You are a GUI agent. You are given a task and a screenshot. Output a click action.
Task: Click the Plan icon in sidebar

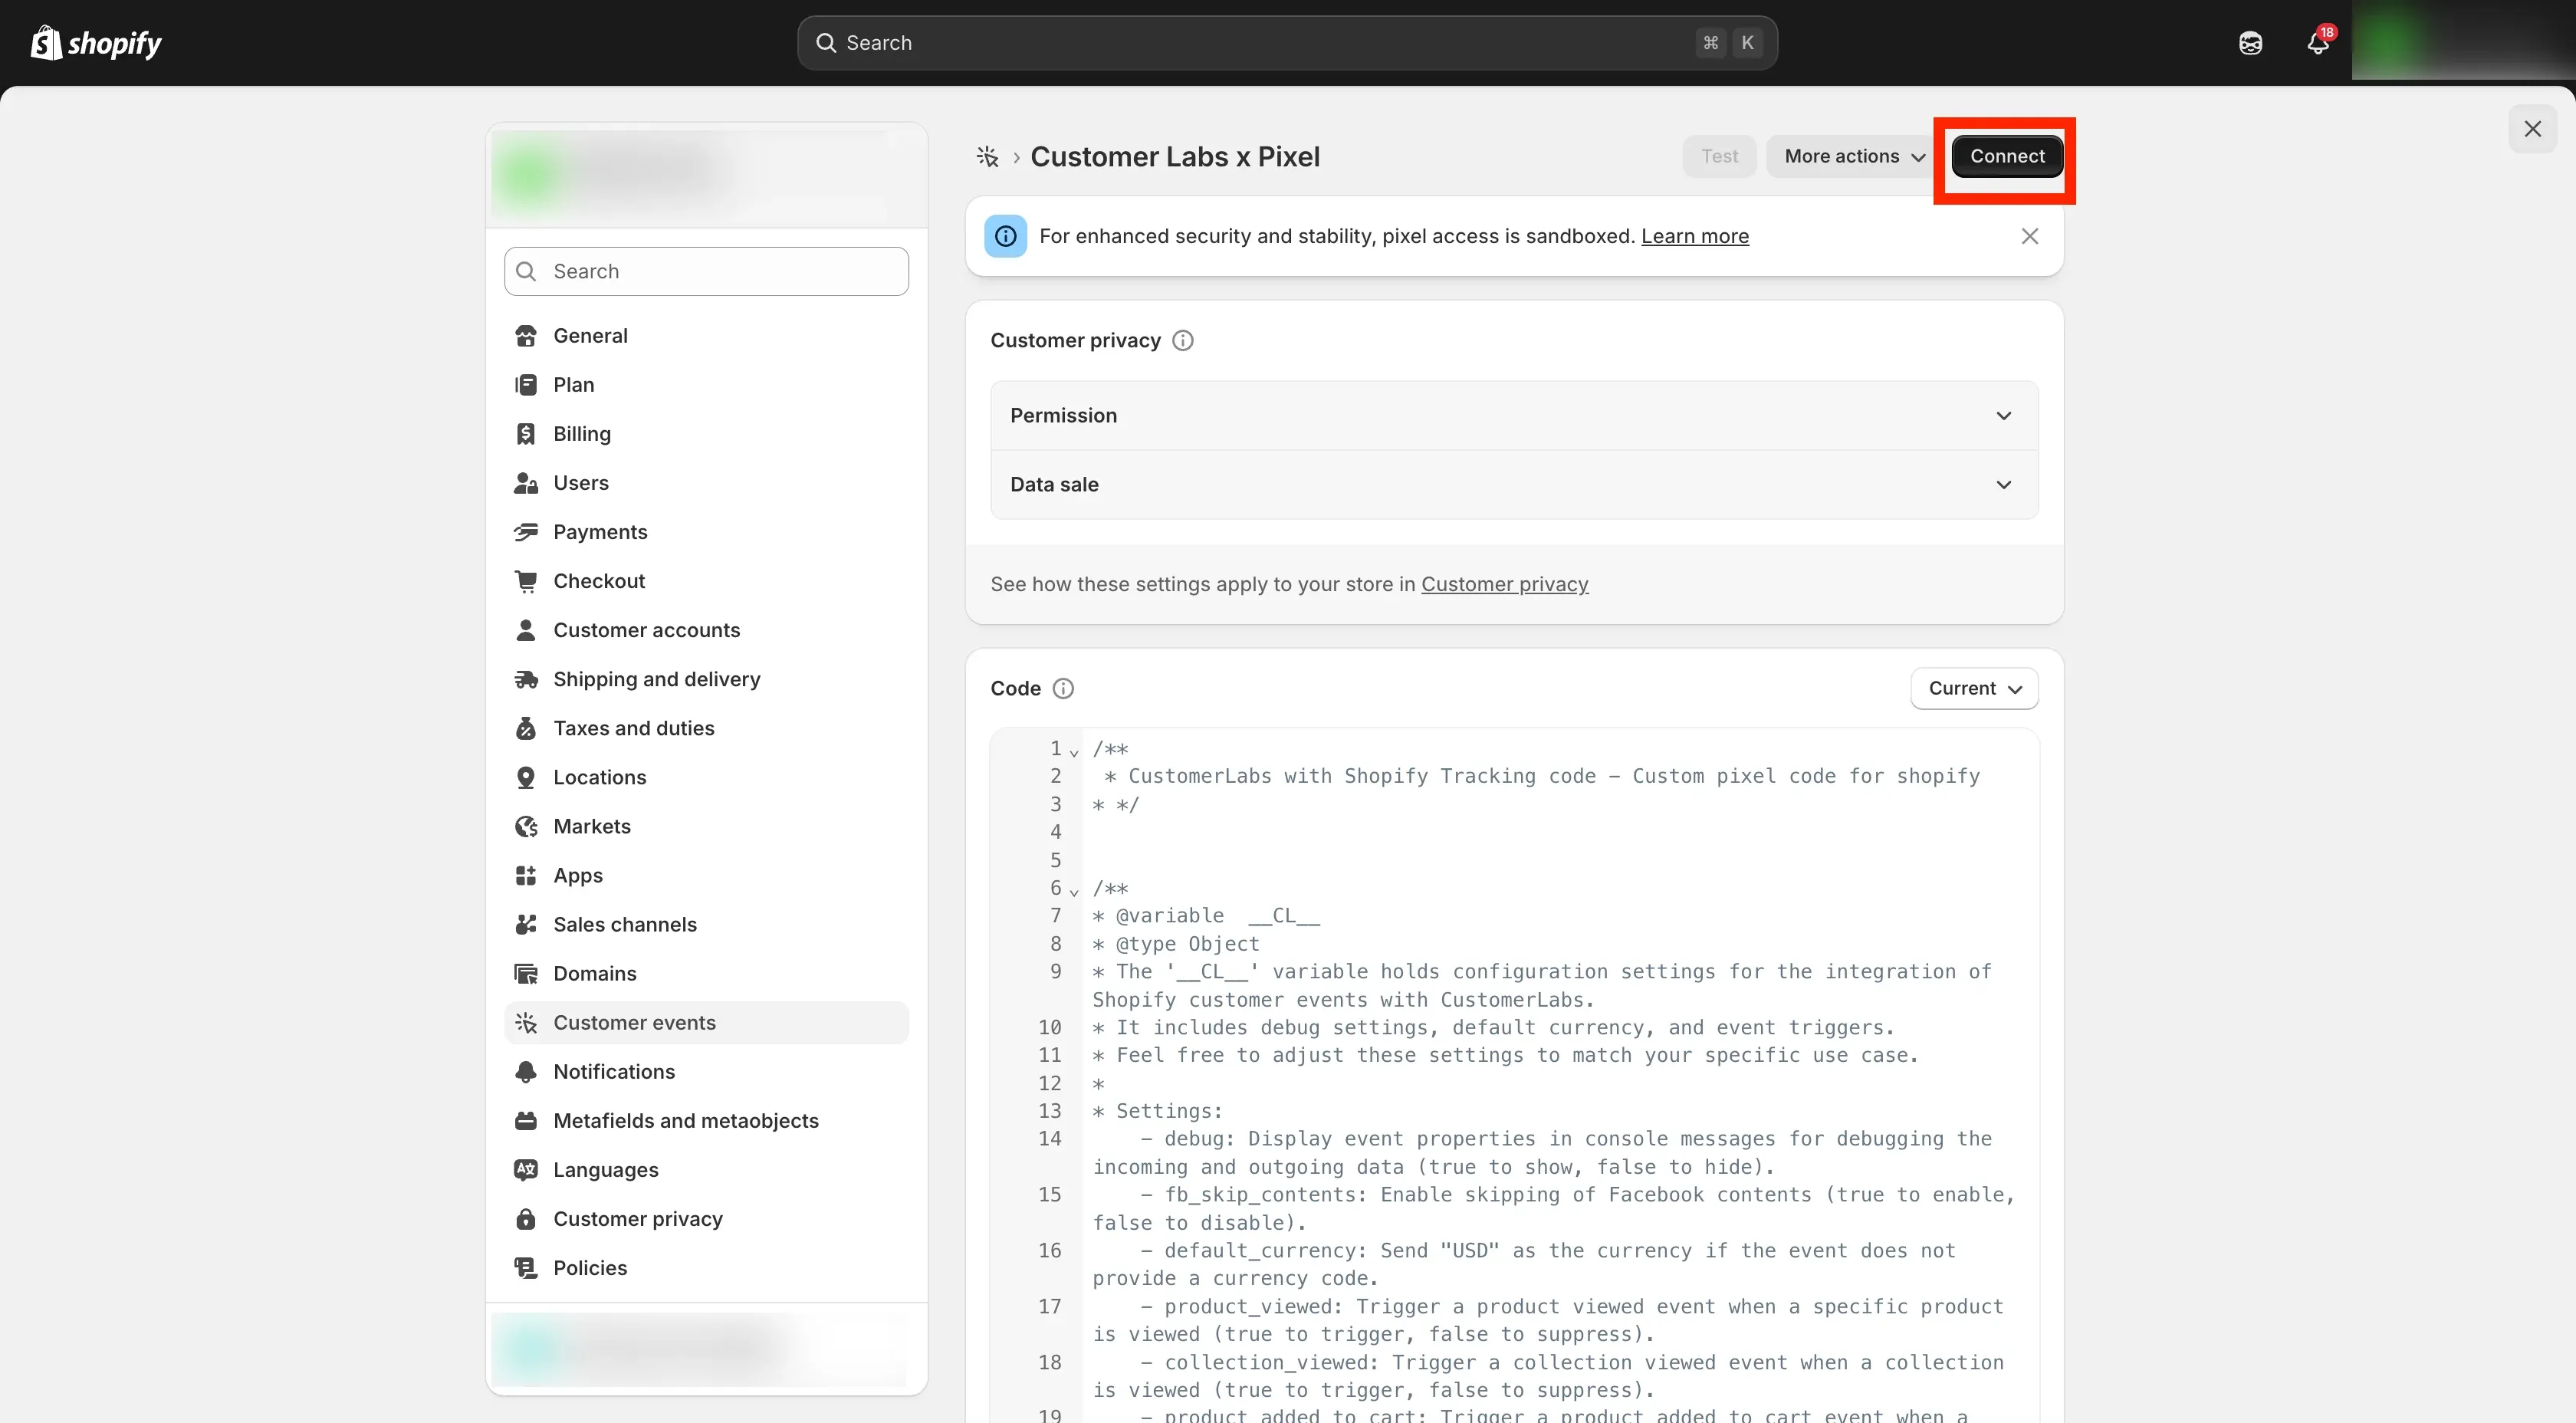526,385
